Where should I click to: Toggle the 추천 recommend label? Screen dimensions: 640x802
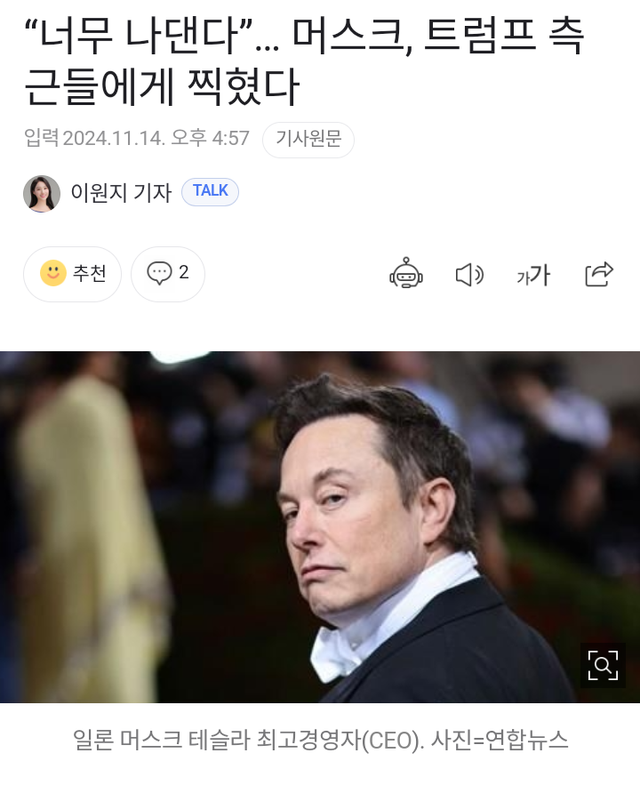coord(90,273)
